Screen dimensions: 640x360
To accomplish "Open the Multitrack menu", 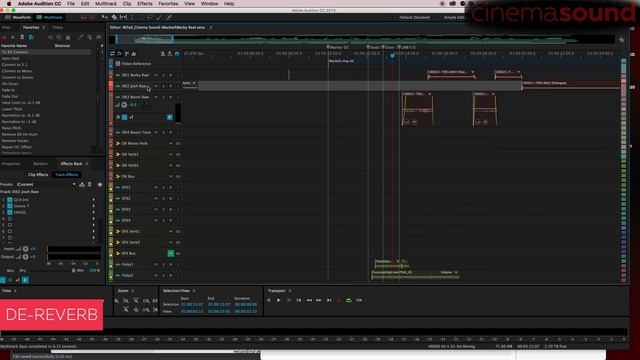I will 106,4.
